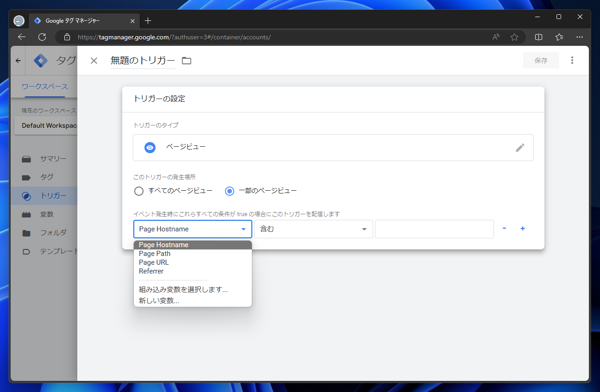
Task: Open 変数 in the sidebar
Action: pyautogui.click(x=47, y=214)
